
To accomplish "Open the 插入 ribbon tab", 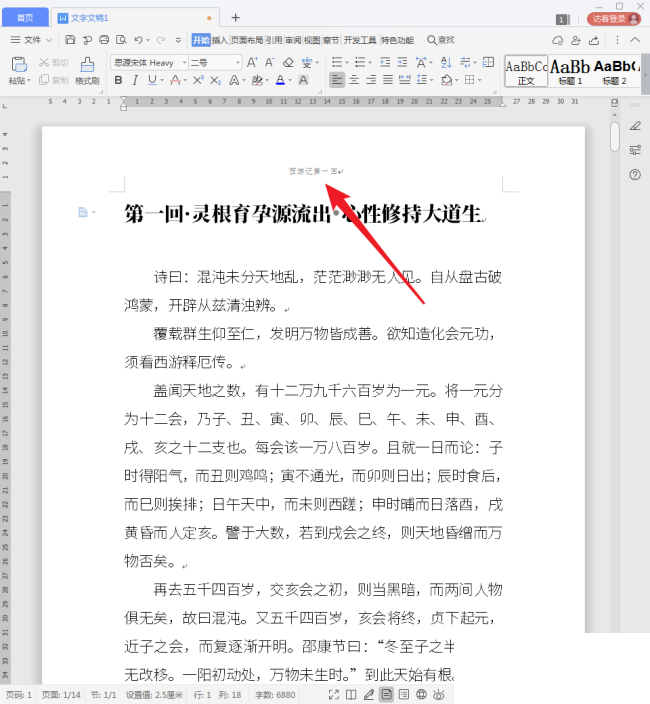I will 220,40.
